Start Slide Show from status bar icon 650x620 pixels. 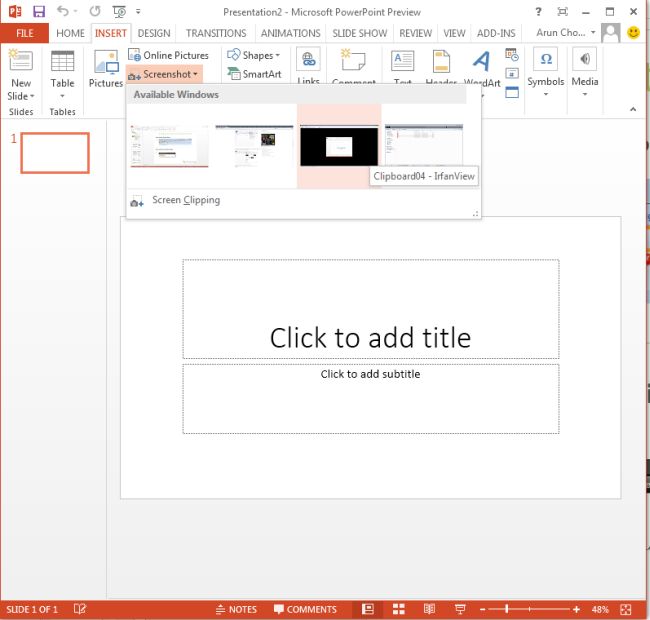pyautogui.click(x=460, y=609)
